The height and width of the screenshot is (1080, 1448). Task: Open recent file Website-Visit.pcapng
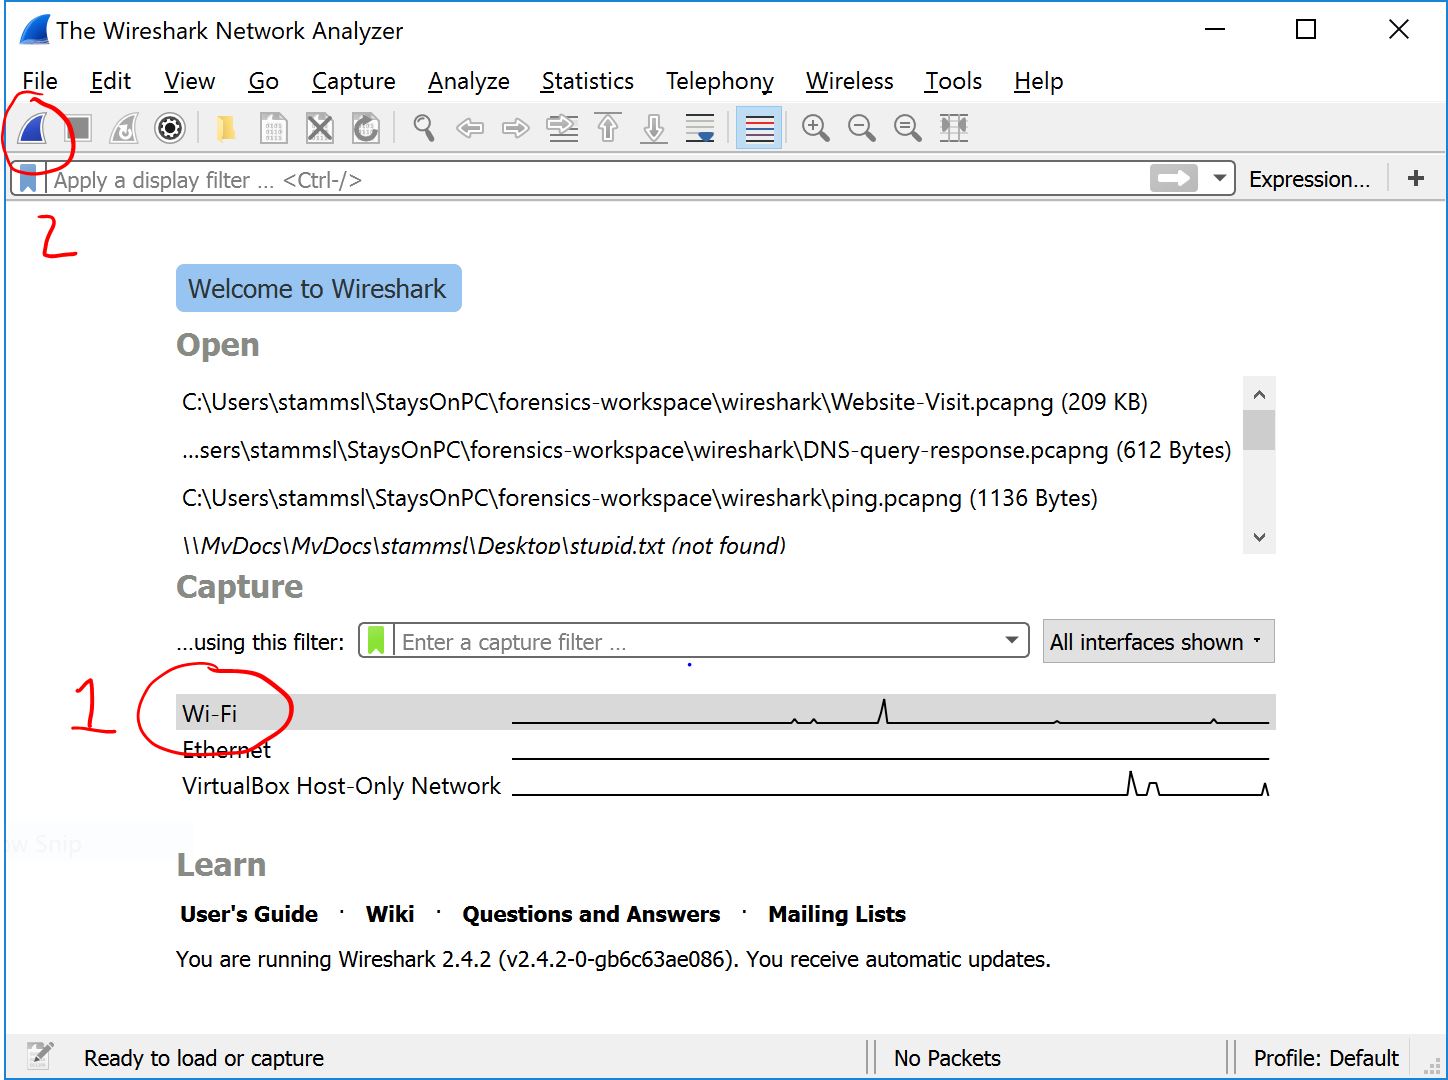(664, 402)
